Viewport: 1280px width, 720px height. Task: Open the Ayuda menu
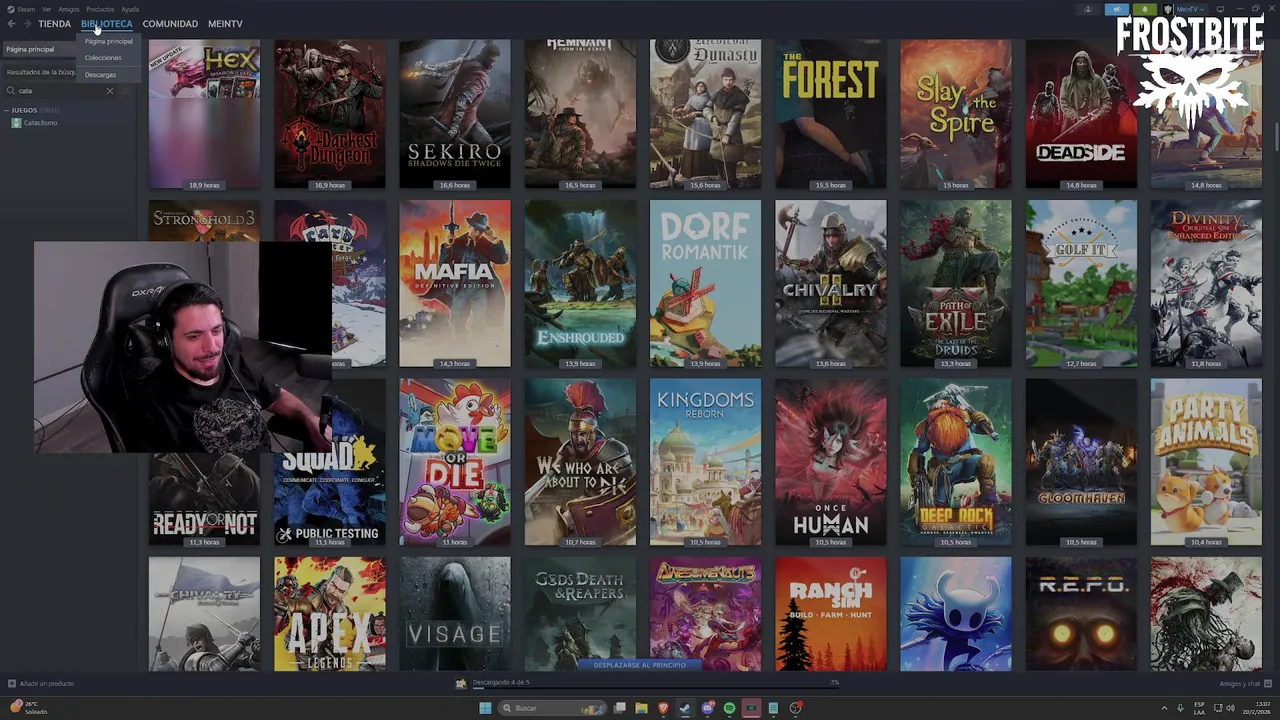pyautogui.click(x=130, y=9)
